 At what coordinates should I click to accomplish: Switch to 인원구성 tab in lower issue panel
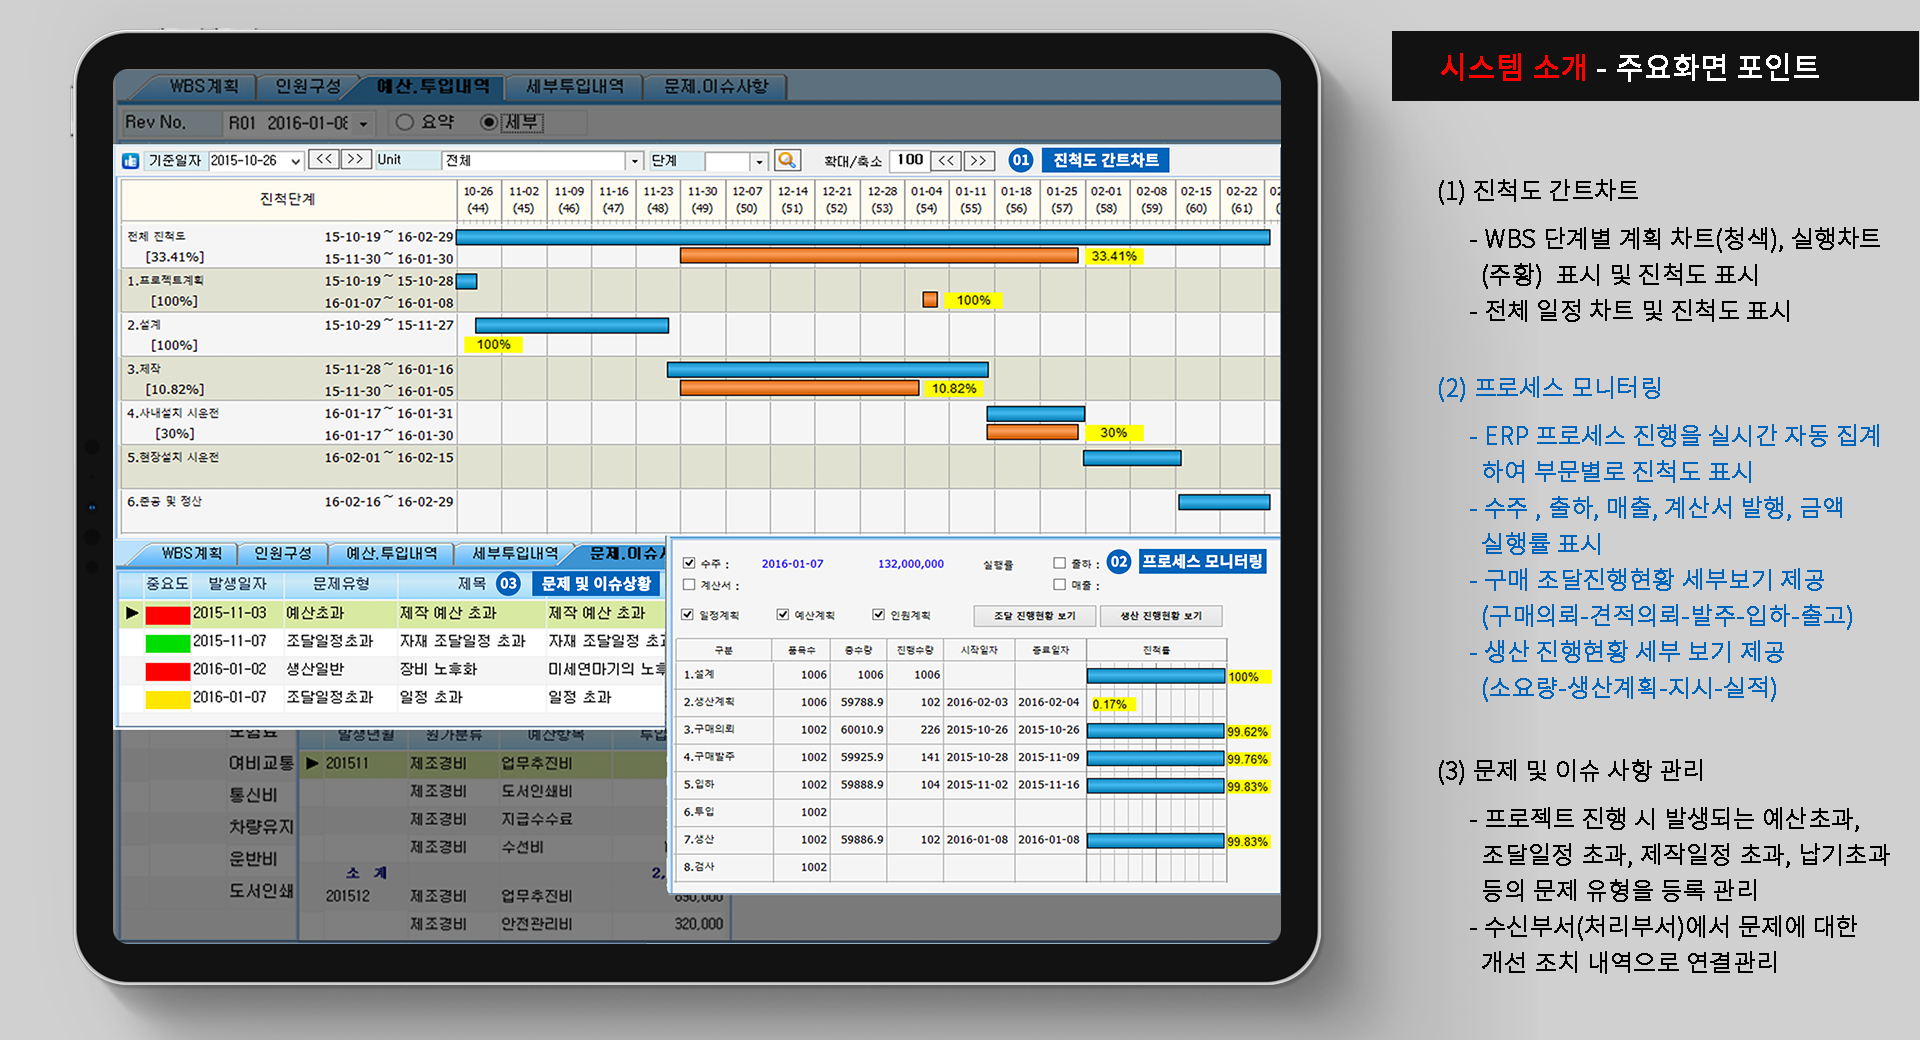[x=283, y=553]
